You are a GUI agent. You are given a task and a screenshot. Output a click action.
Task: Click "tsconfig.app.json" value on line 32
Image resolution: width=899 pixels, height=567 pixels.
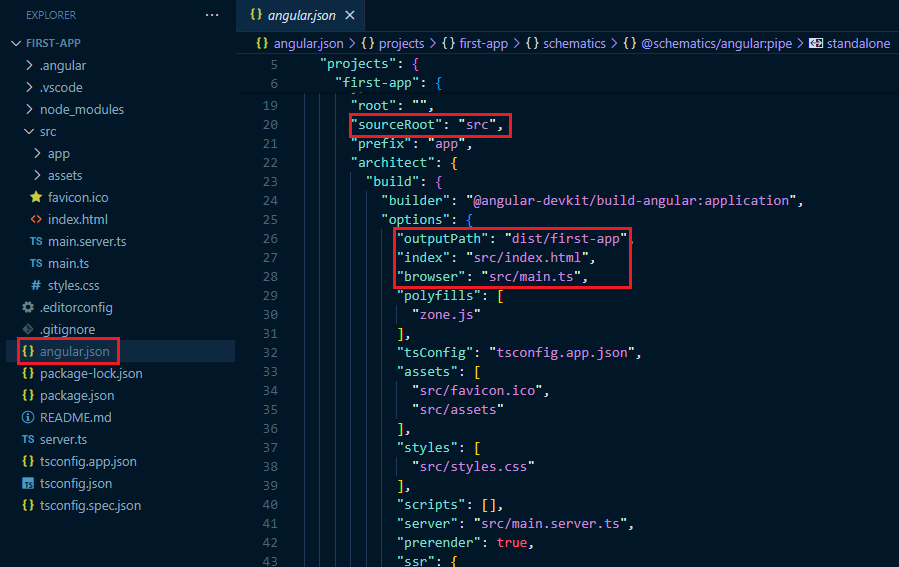562,353
